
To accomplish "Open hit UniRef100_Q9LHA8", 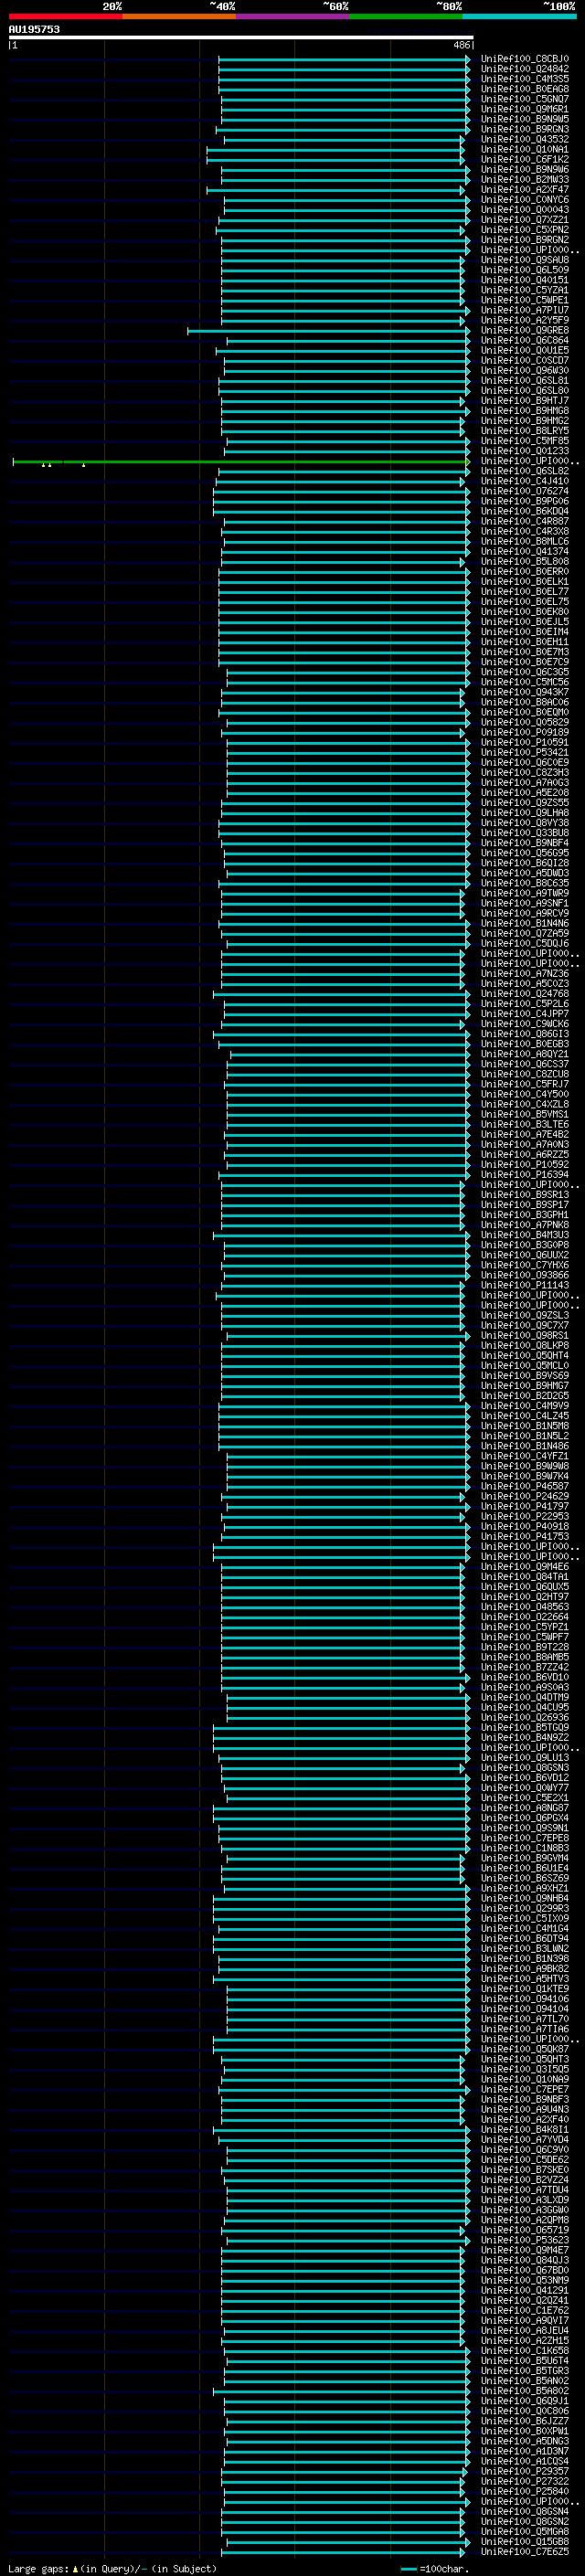I will 525,813.
